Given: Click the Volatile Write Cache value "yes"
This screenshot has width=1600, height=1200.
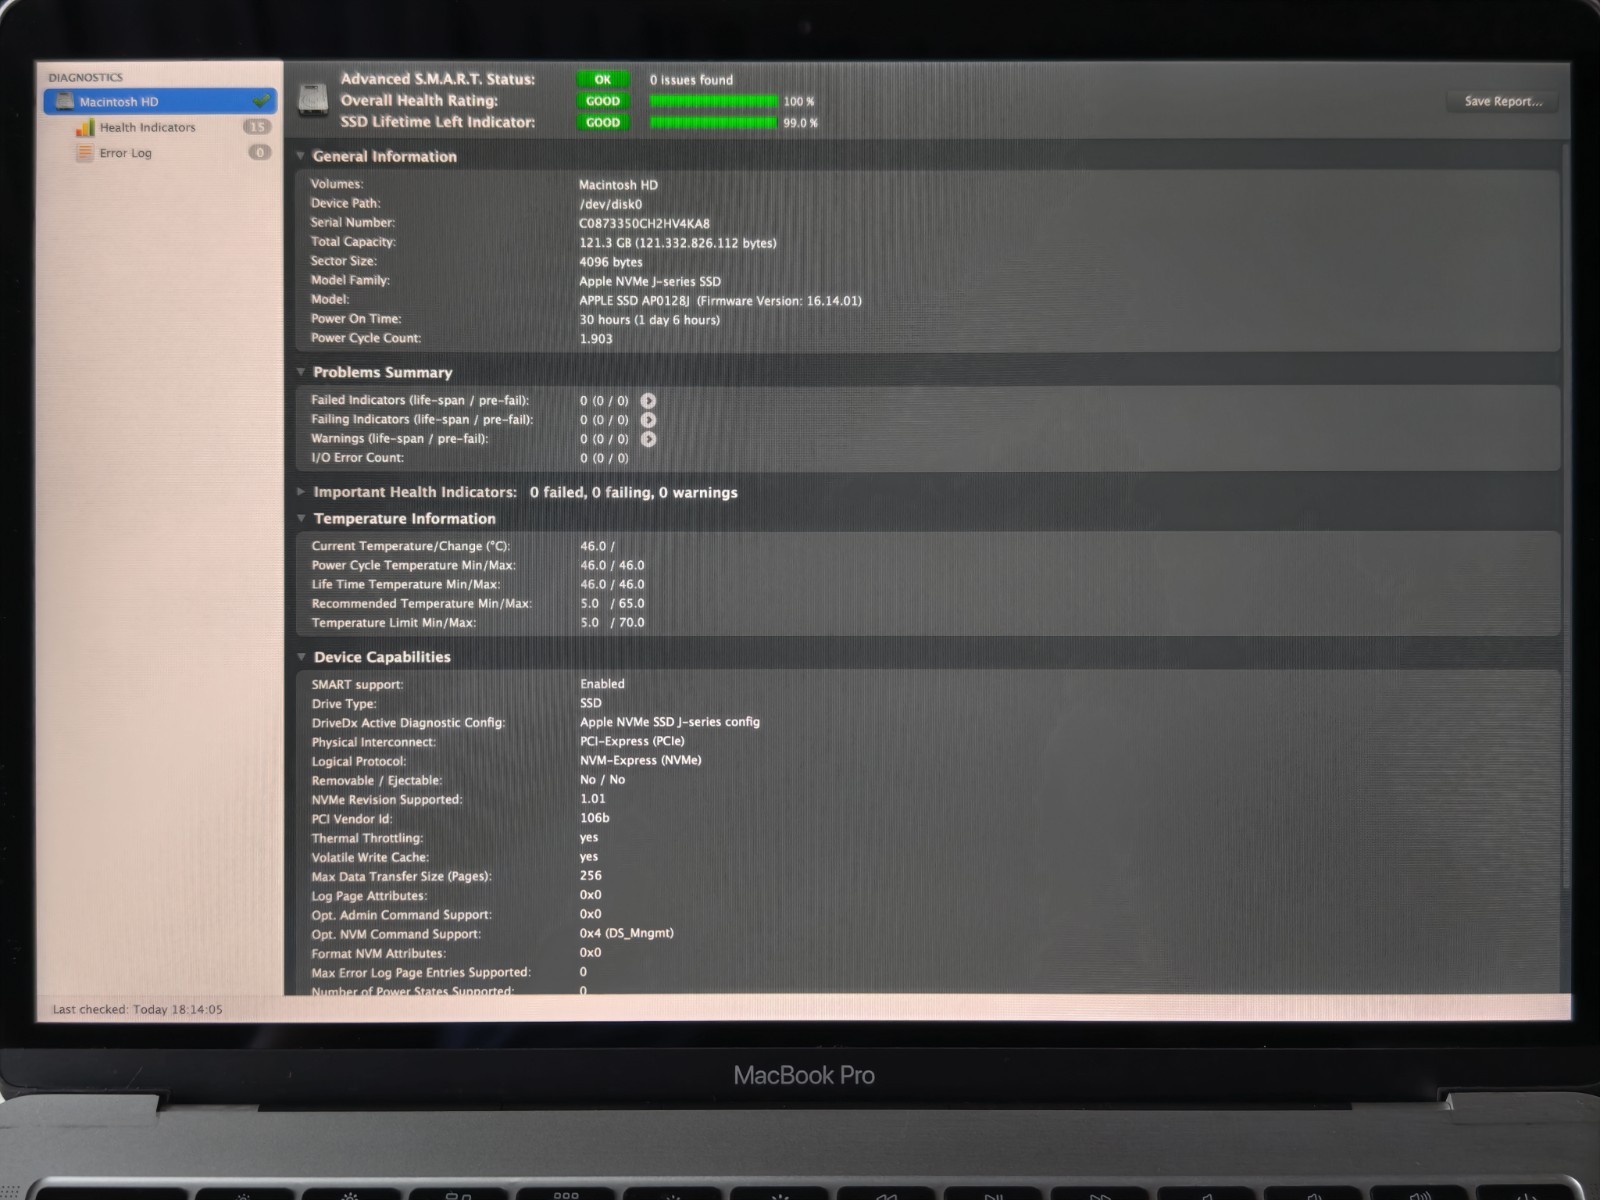Looking at the screenshot, I should tap(589, 857).
